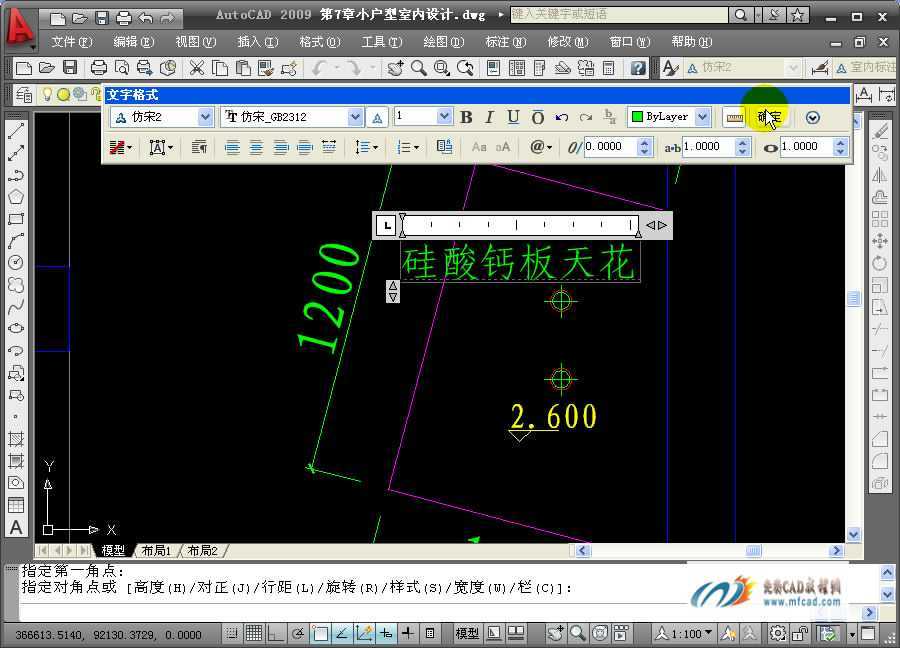Open the ByLayer color dropdown
Viewport: 900px width, 648px height.
pos(703,117)
